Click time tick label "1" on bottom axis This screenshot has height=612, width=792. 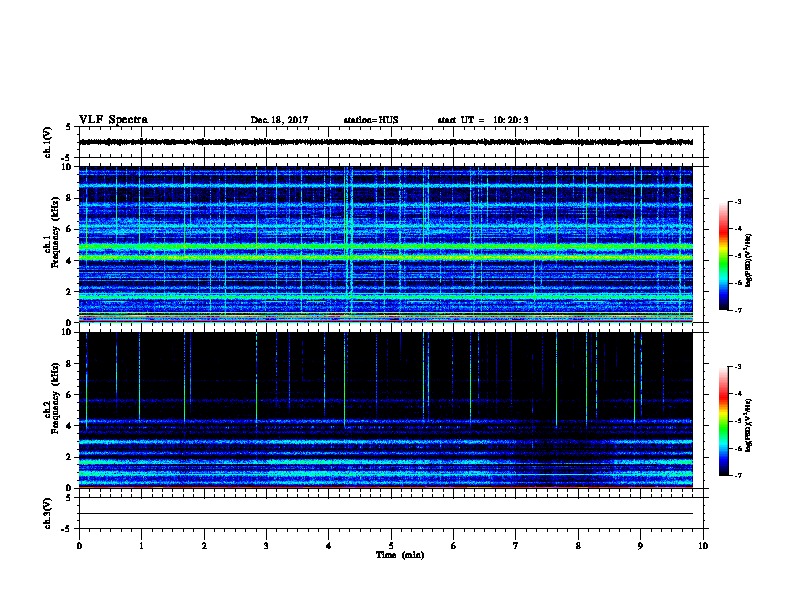141,546
